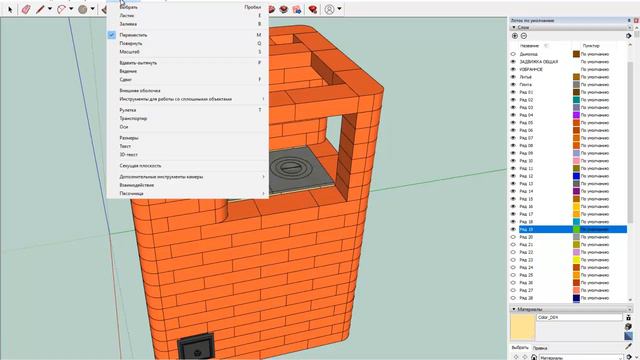Choose Ластик menu entry
Image resolution: width=640 pixels, height=360 pixels.
[x=189, y=16]
